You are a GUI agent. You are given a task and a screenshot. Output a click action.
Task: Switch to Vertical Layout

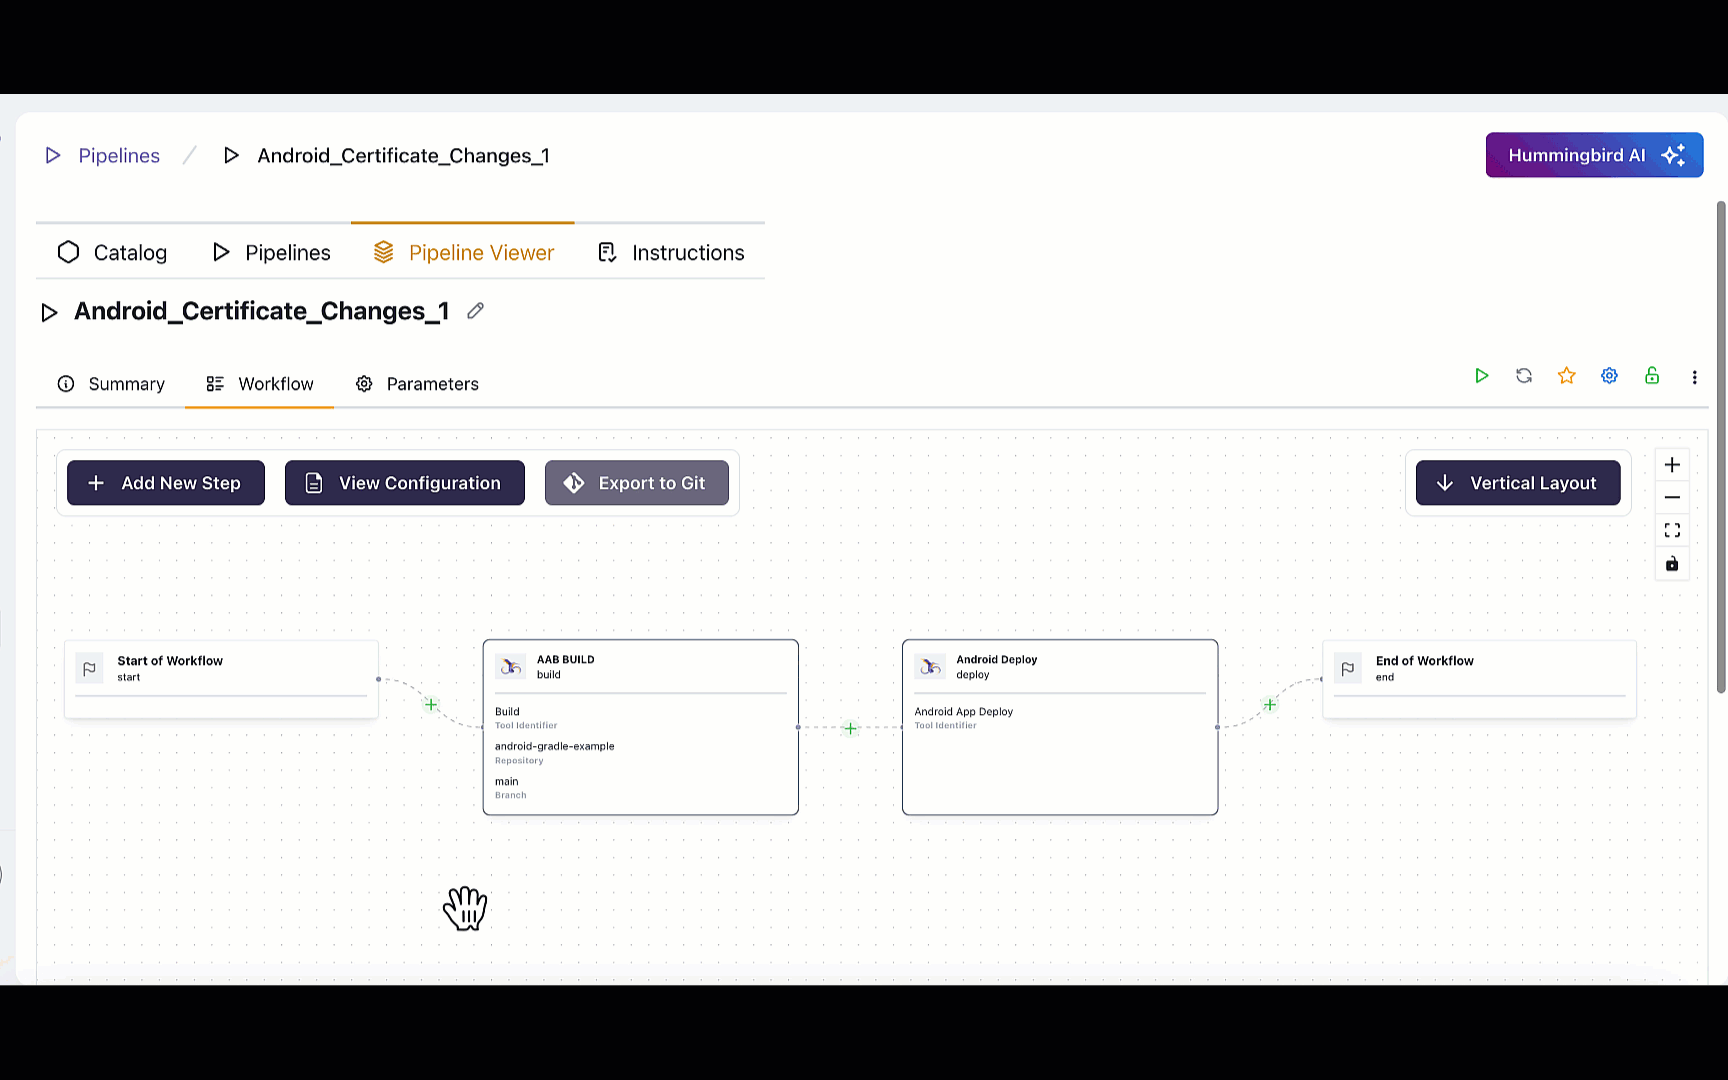pyautogui.click(x=1517, y=483)
